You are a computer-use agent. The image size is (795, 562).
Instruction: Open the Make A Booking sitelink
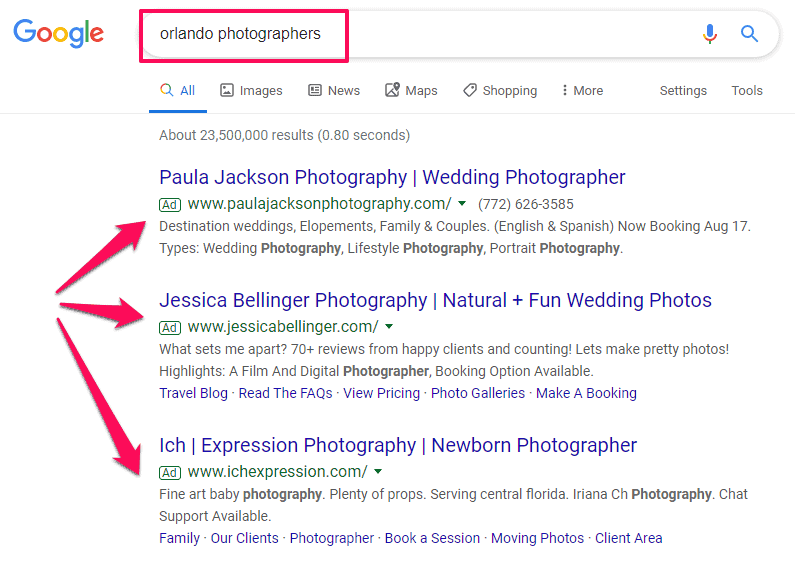[586, 393]
